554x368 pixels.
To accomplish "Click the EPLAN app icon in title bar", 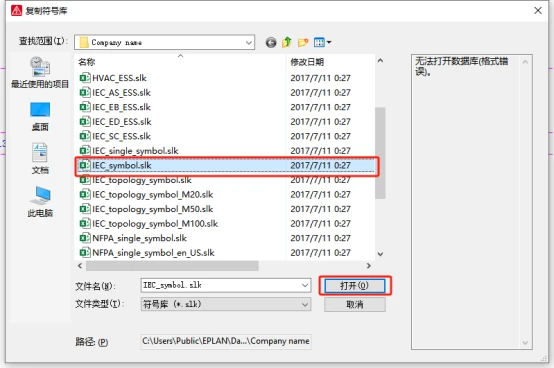I will coord(16,11).
